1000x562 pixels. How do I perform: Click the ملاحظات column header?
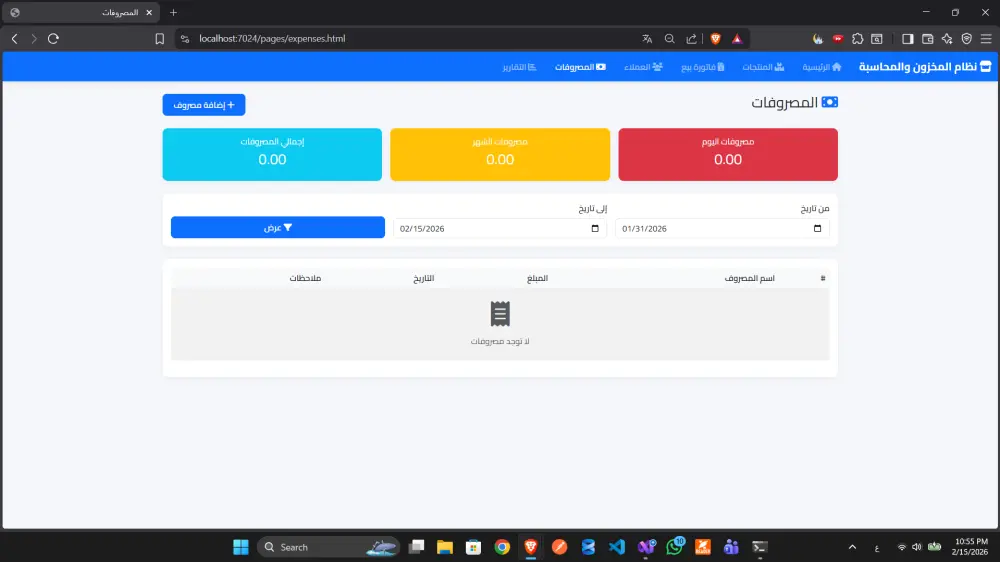click(305, 278)
